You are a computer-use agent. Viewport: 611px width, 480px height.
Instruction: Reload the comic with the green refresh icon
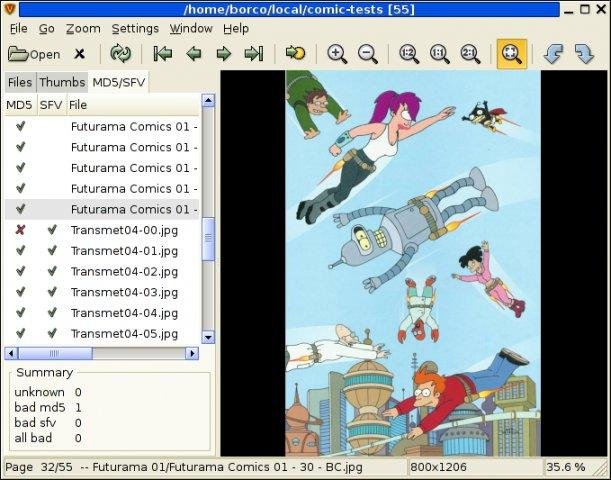pyautogui.click(x=120, y=53)
